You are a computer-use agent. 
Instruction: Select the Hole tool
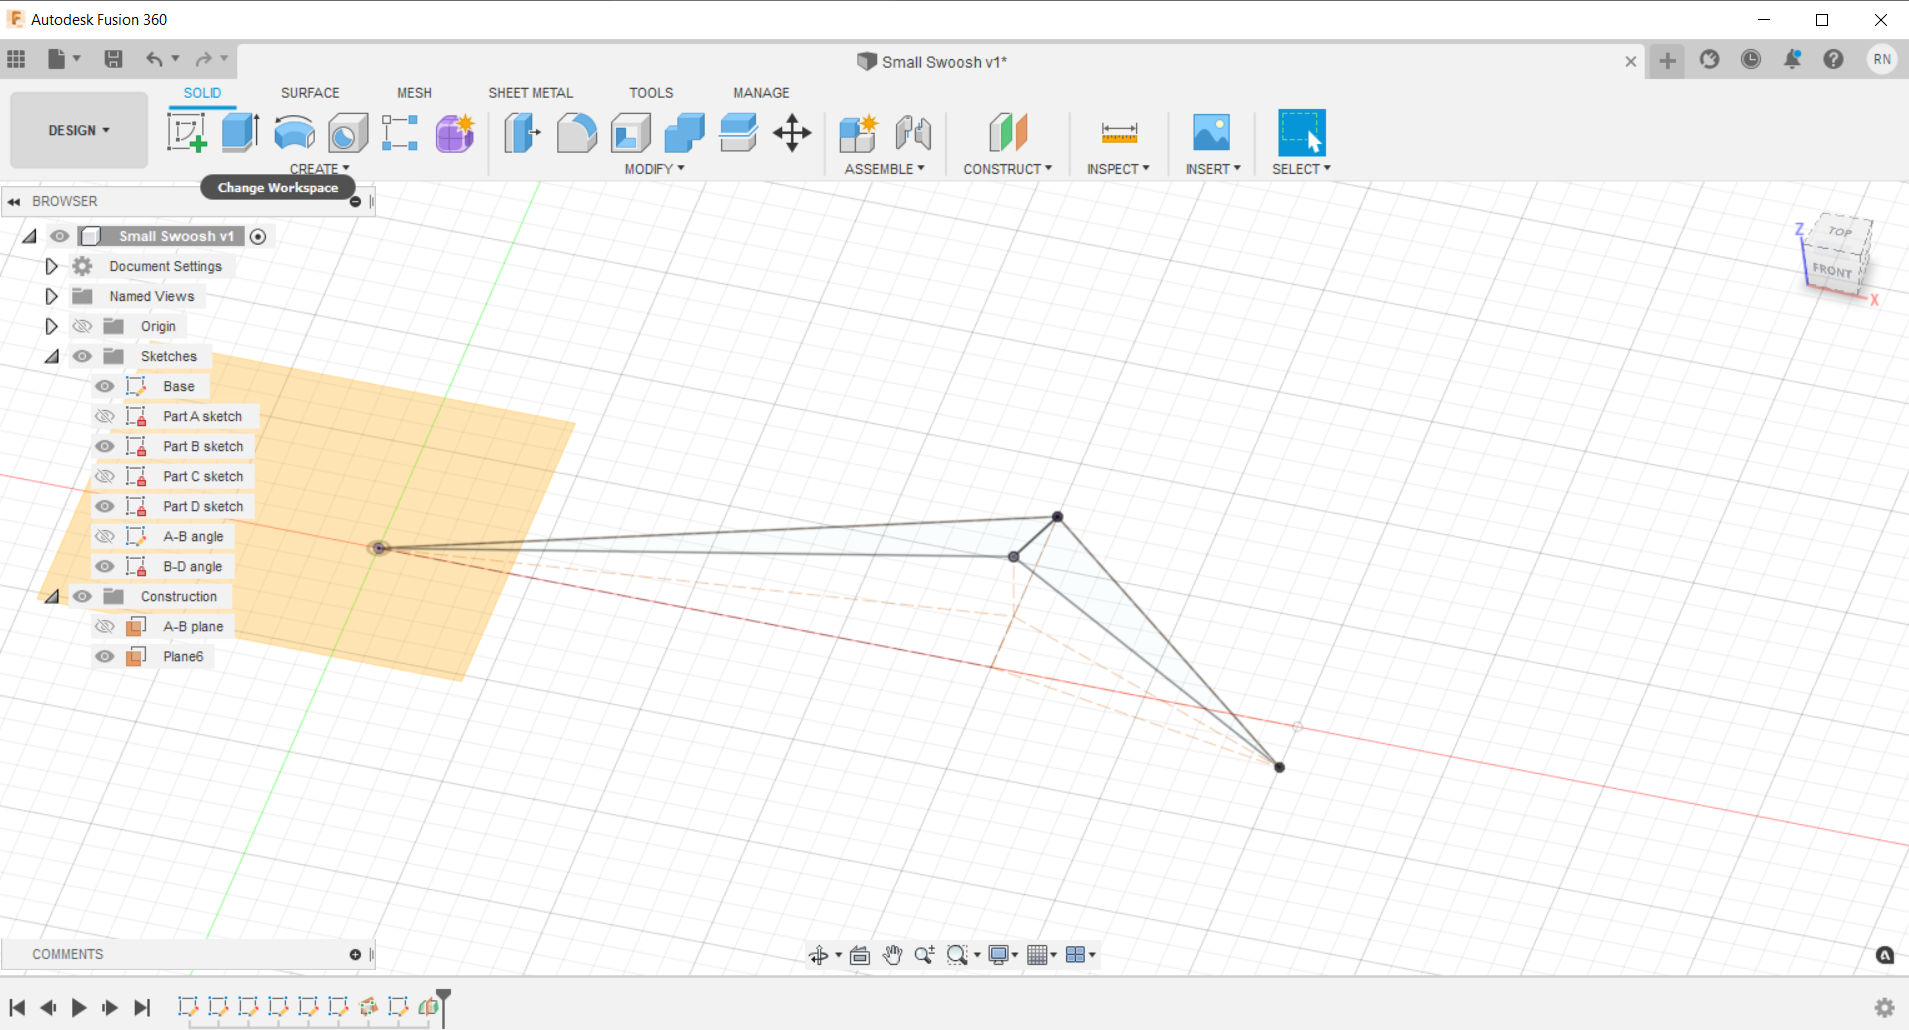tap(347, 132)
